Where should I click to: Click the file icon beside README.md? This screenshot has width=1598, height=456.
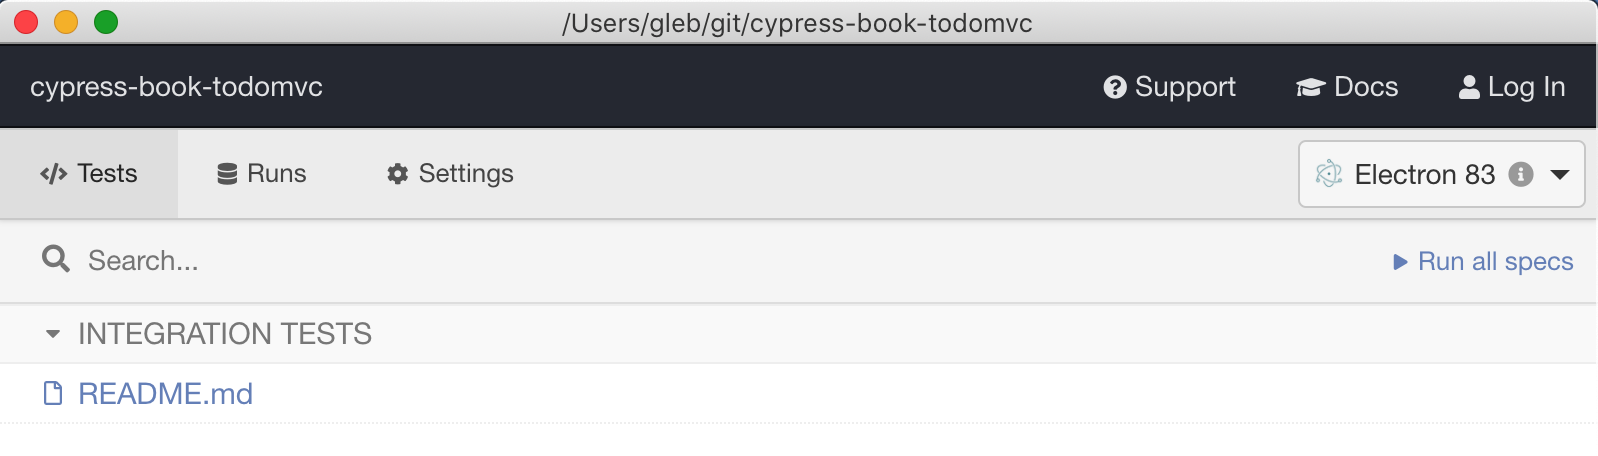(x=53, y=394)
